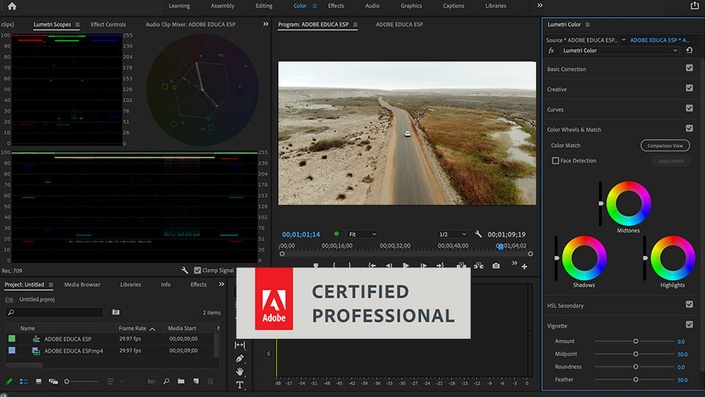This screenshot has width=705, height=397.
Task: Select the Hand tool
Action: point(240,371)
